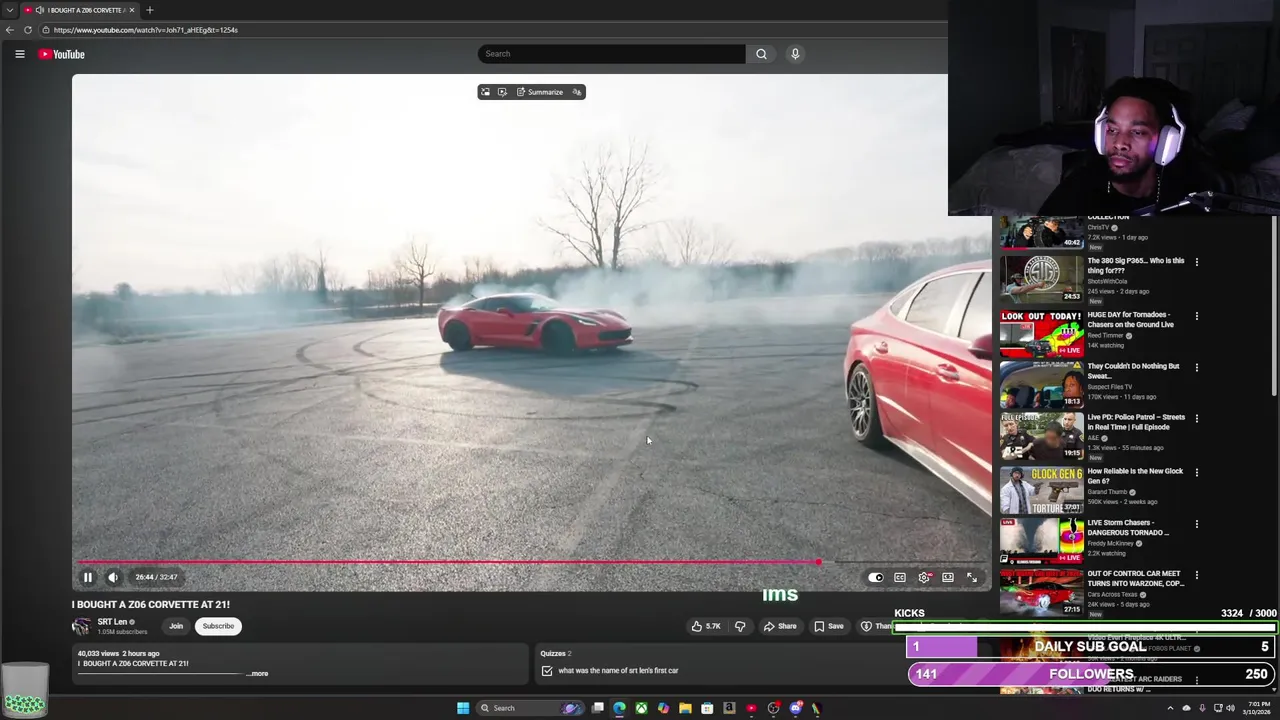The height and width of the screenshot is (720, 1280).
Task: Expand the description with ...more
Action: point(258,673)
